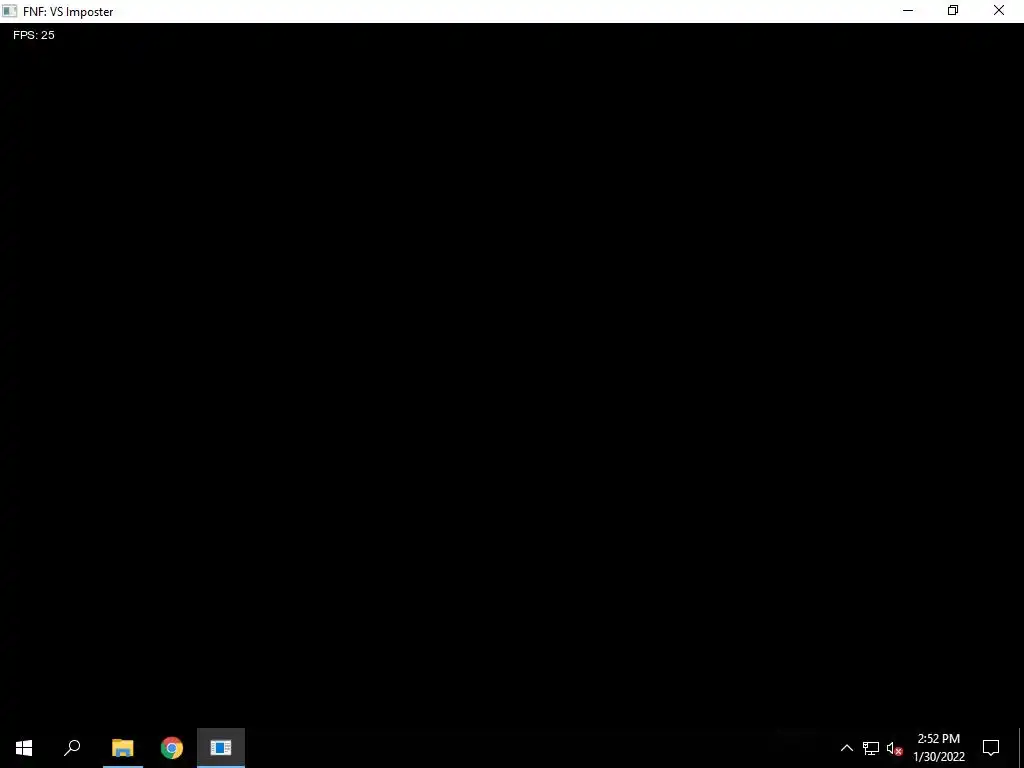Minimize the FNF: VS Imposter window

[908, 11]
